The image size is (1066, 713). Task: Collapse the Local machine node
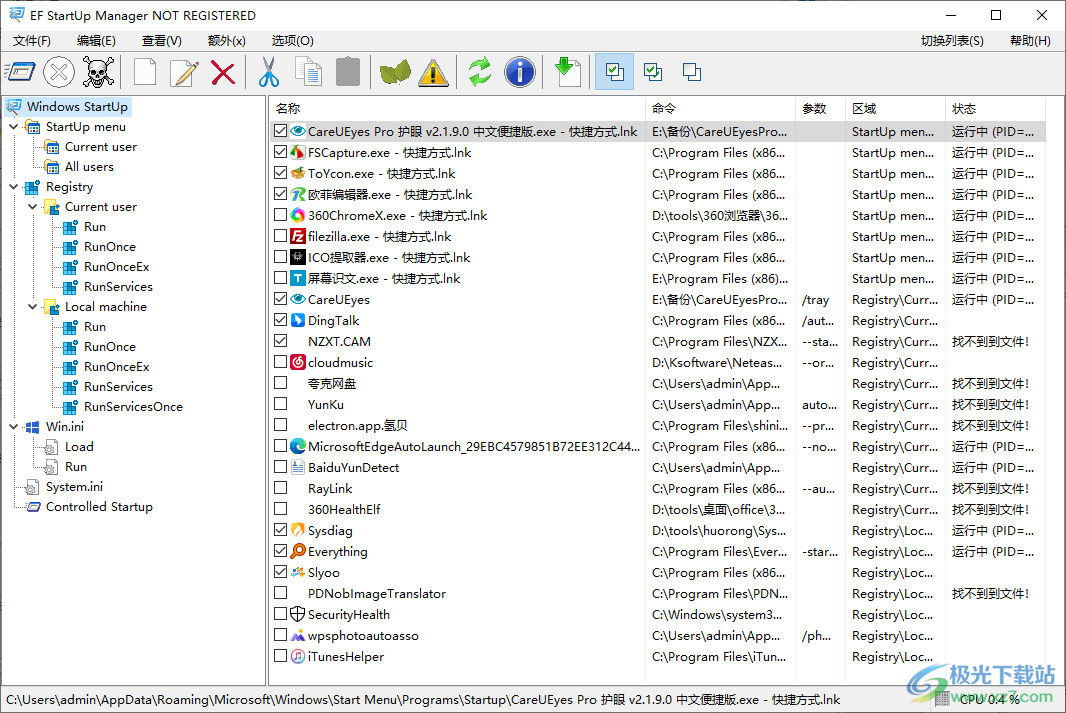click(x=33, y=307)
